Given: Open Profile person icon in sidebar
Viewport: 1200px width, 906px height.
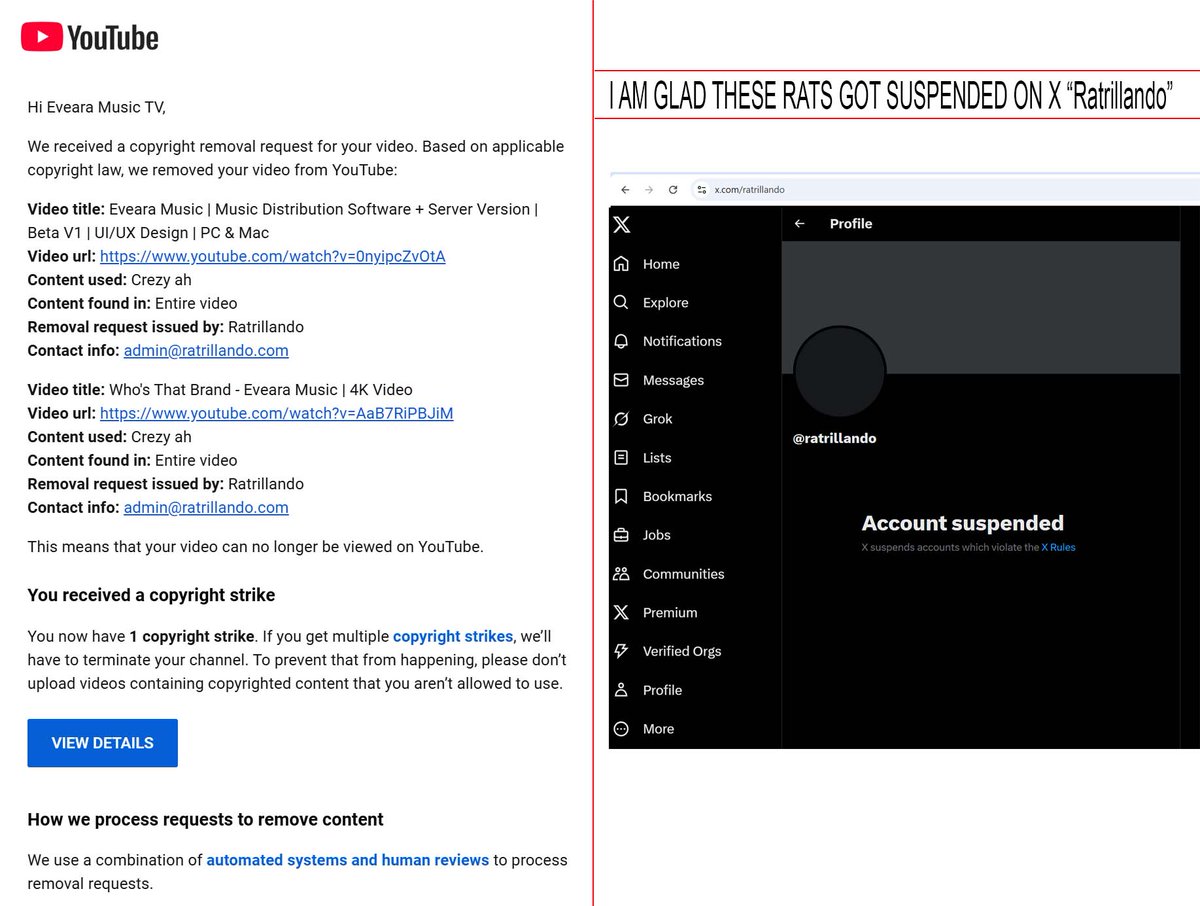Looking at the screenshot, I should point(621,690).
